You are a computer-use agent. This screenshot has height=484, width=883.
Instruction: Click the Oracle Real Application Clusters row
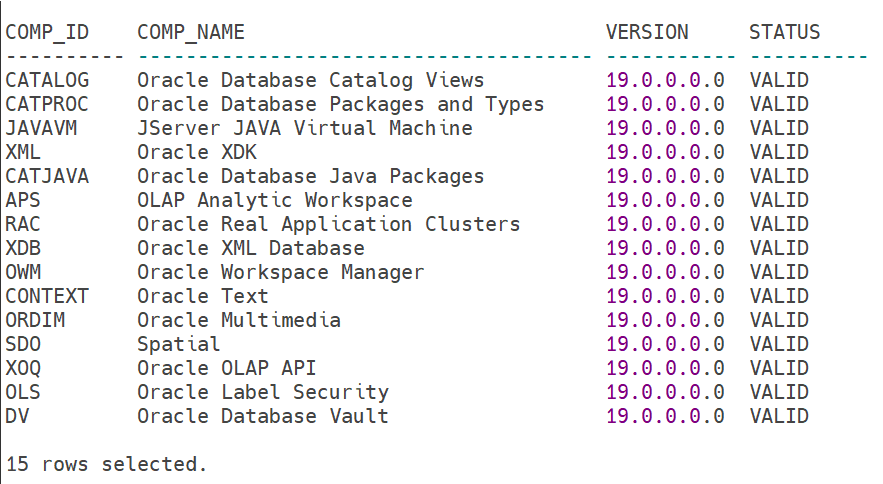pos(407,224)
